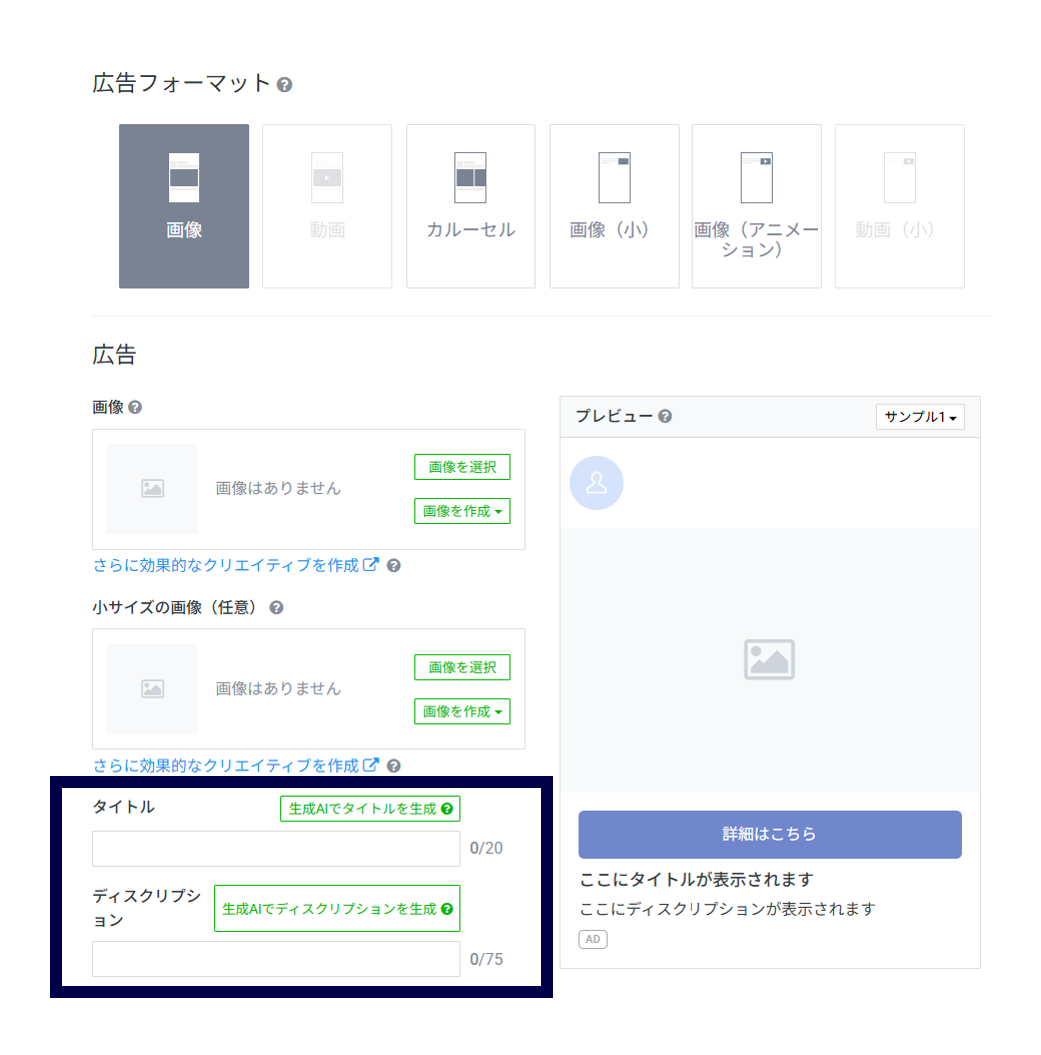Click the help icon beside 画像 label
The height and width of the screenshot is (1055, 1041).
135,408
